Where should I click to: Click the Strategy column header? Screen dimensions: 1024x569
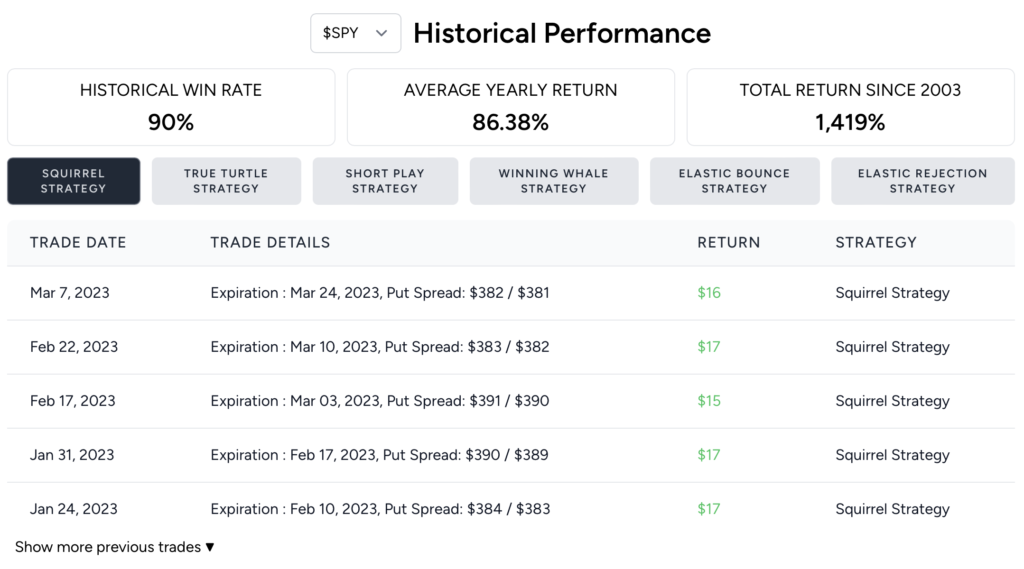click(876, 242)
